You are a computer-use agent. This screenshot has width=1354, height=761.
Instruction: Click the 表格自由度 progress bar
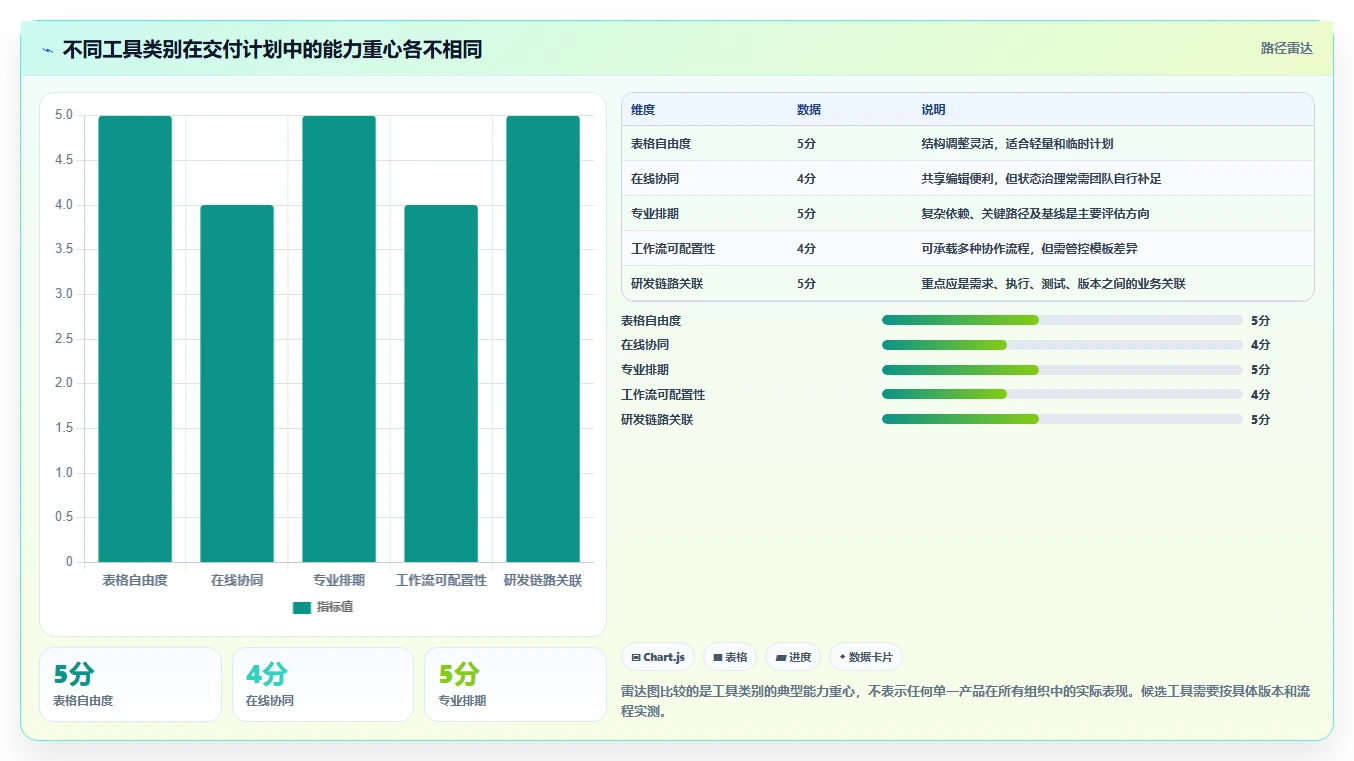pyautogui.click(x=1062, y=320)
